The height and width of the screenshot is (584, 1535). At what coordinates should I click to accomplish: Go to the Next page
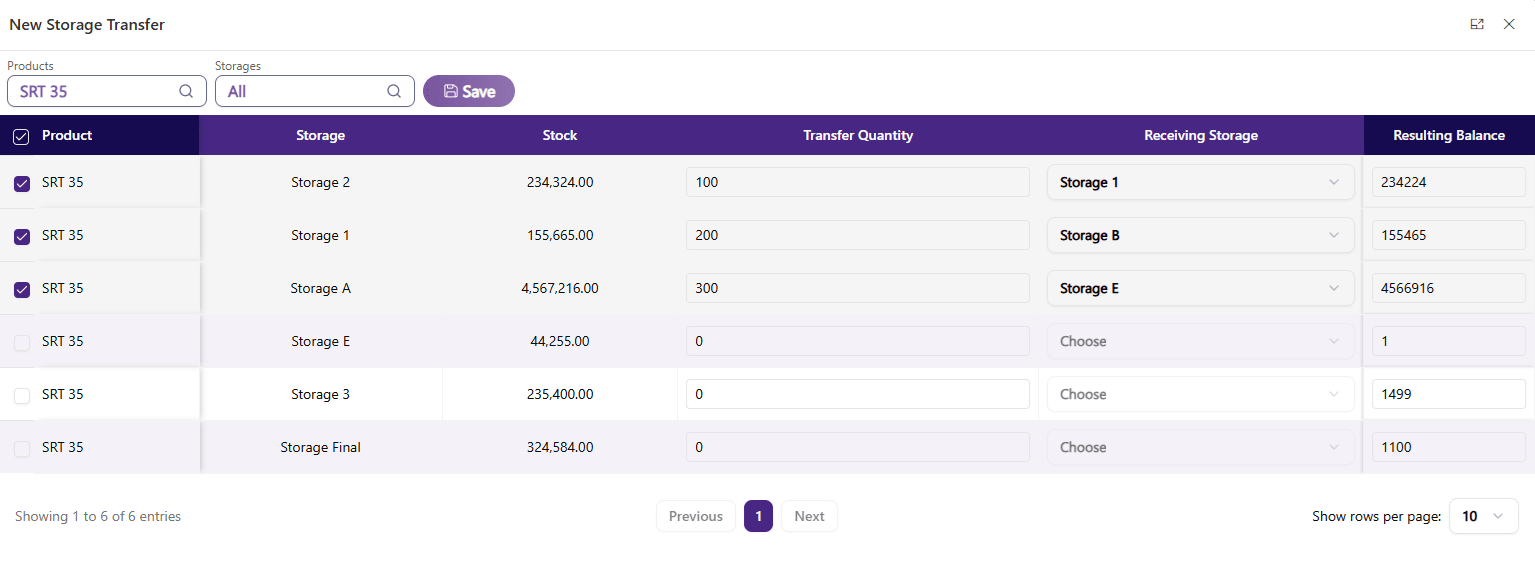pyautogui.click(x=809, y=517)
